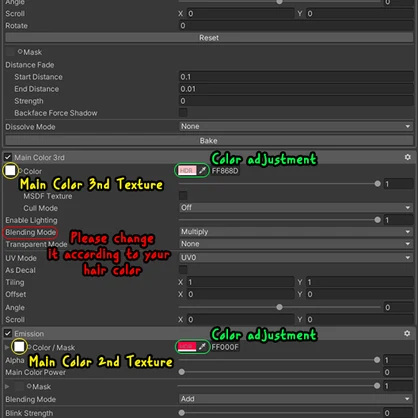Click the Scroll X field above Rotate

240,14
